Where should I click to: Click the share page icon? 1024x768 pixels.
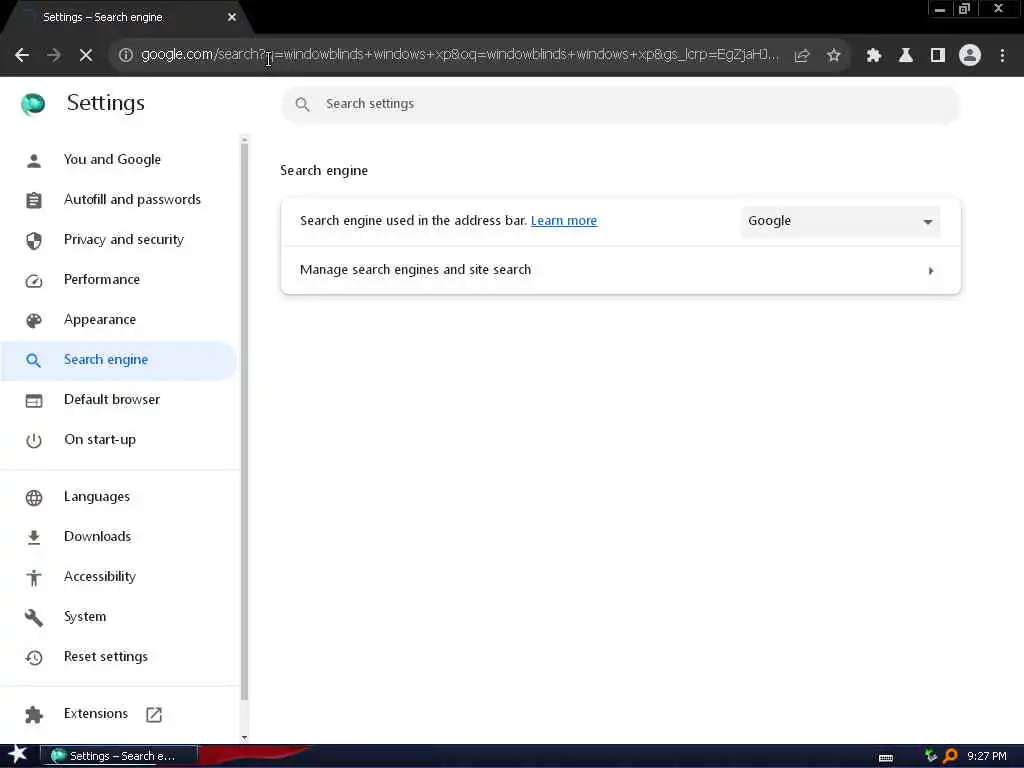pos(802,56)
